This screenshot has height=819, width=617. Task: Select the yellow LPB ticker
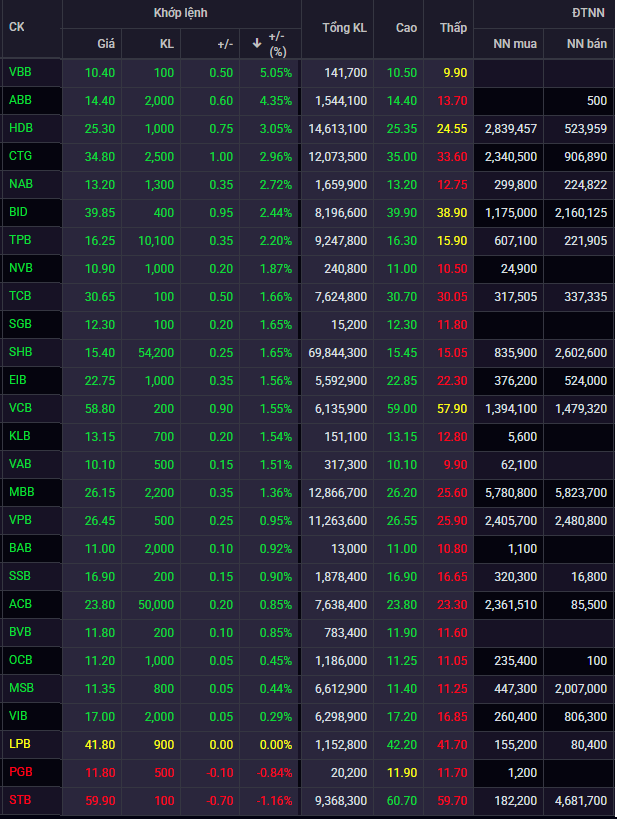tap(20, 745)
